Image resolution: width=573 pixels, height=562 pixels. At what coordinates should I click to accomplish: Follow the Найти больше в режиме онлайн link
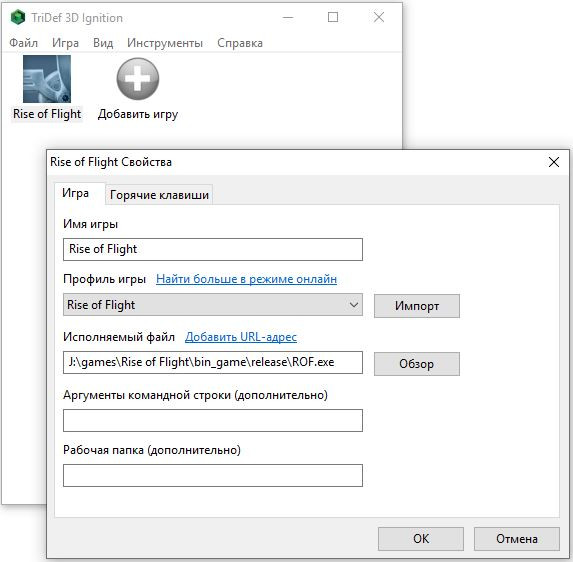point(246,279)
